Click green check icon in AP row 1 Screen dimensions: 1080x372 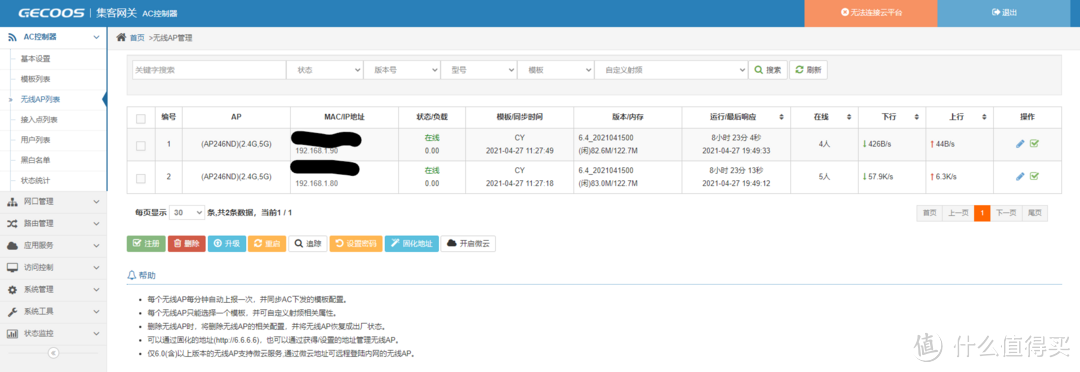pyautogui.click(x=1034, y=143)
